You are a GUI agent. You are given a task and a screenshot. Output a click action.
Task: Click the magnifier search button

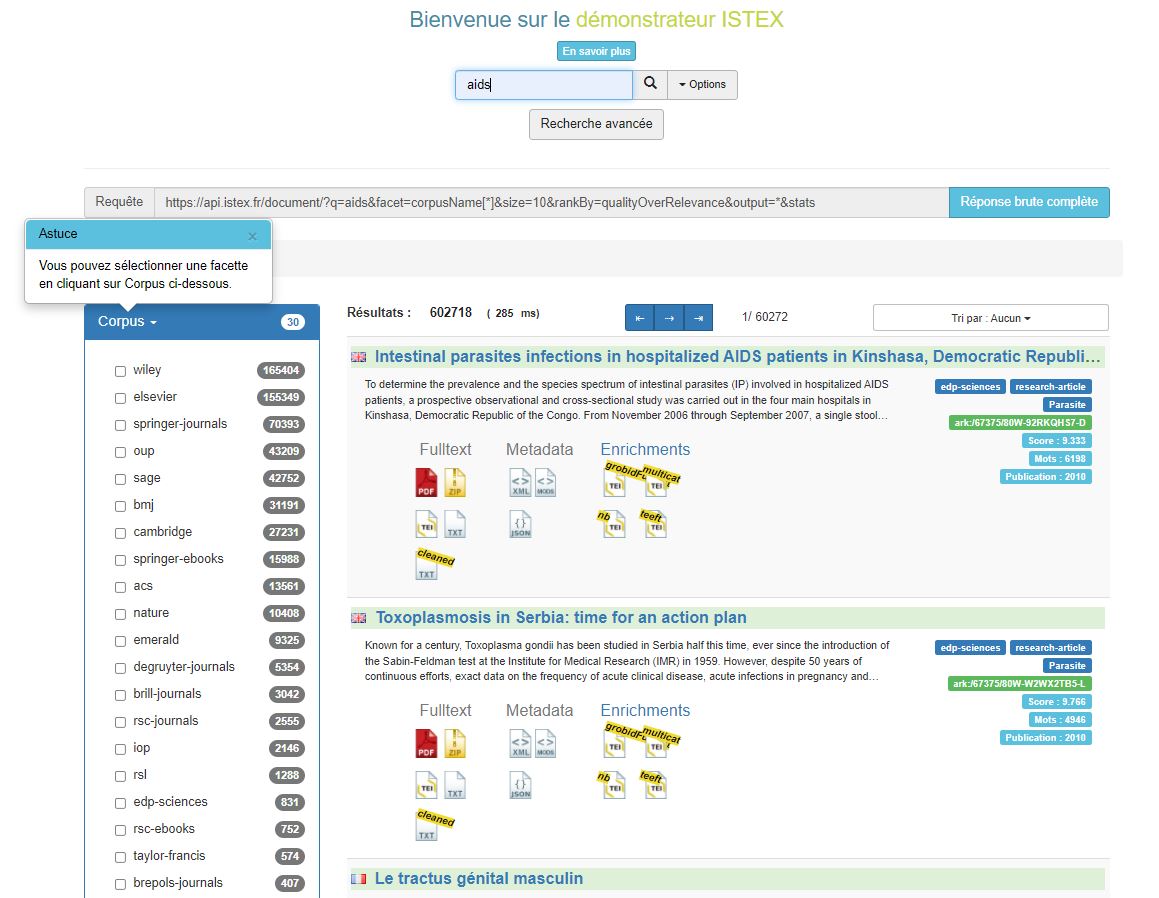pyautogui.click(x=650, y=84)
